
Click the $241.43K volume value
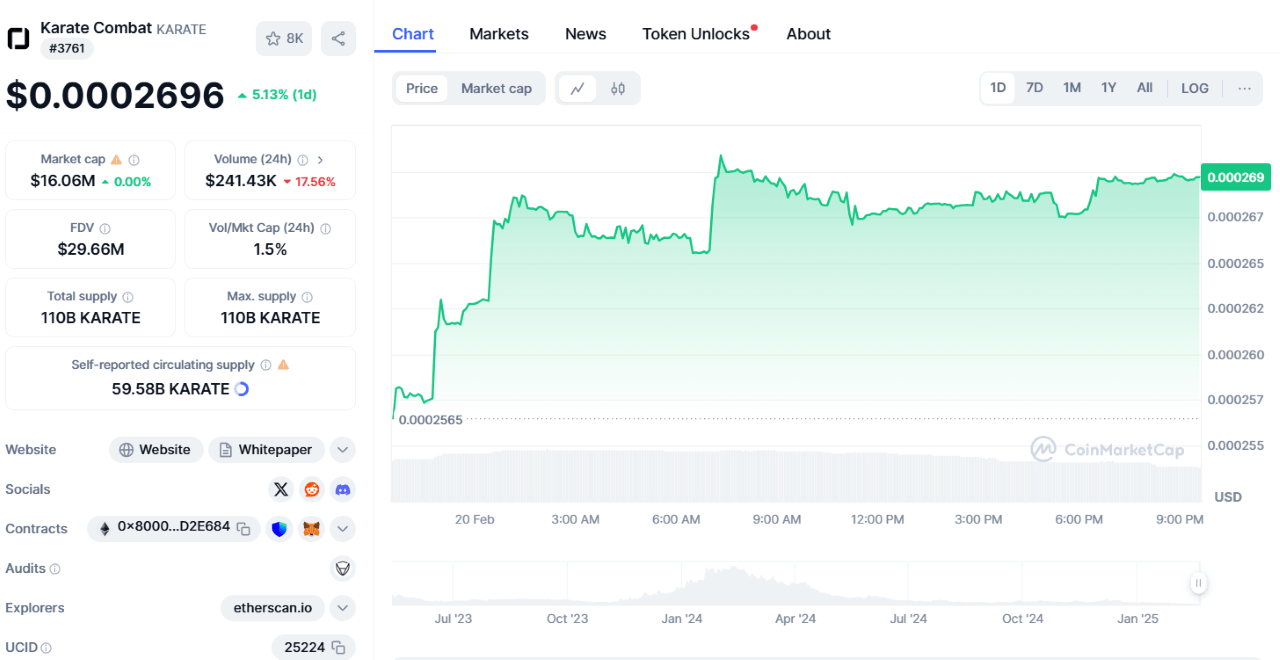pyautogui.click(x=241, y=181)
